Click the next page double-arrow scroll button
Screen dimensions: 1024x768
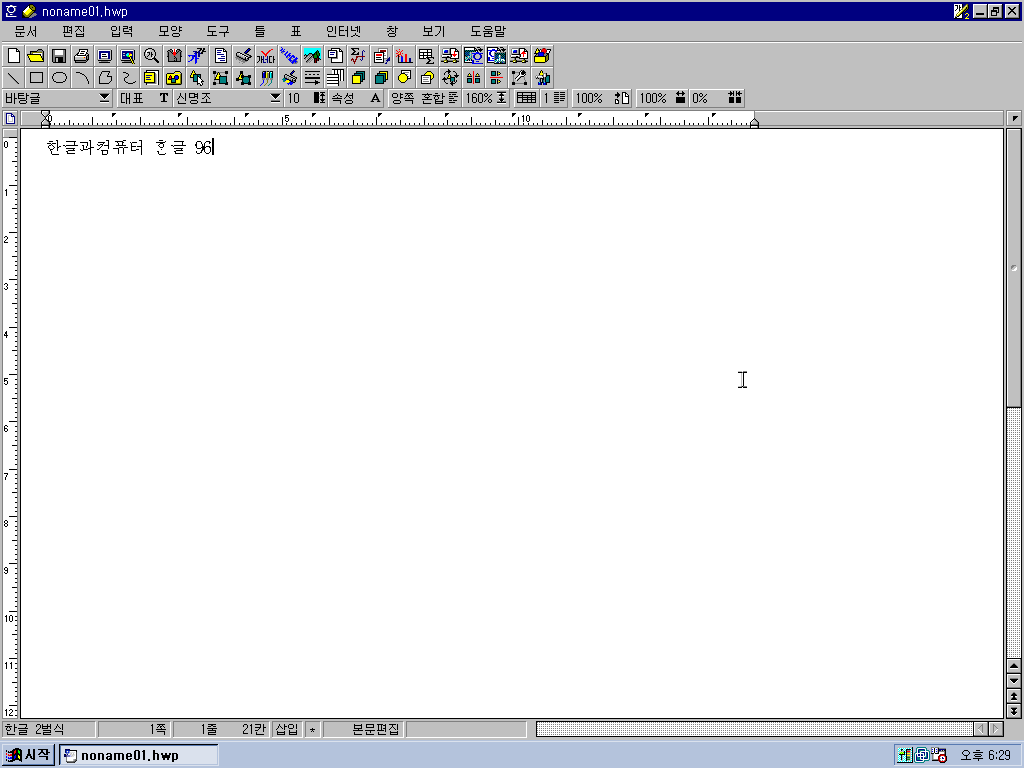(1014, 711)
